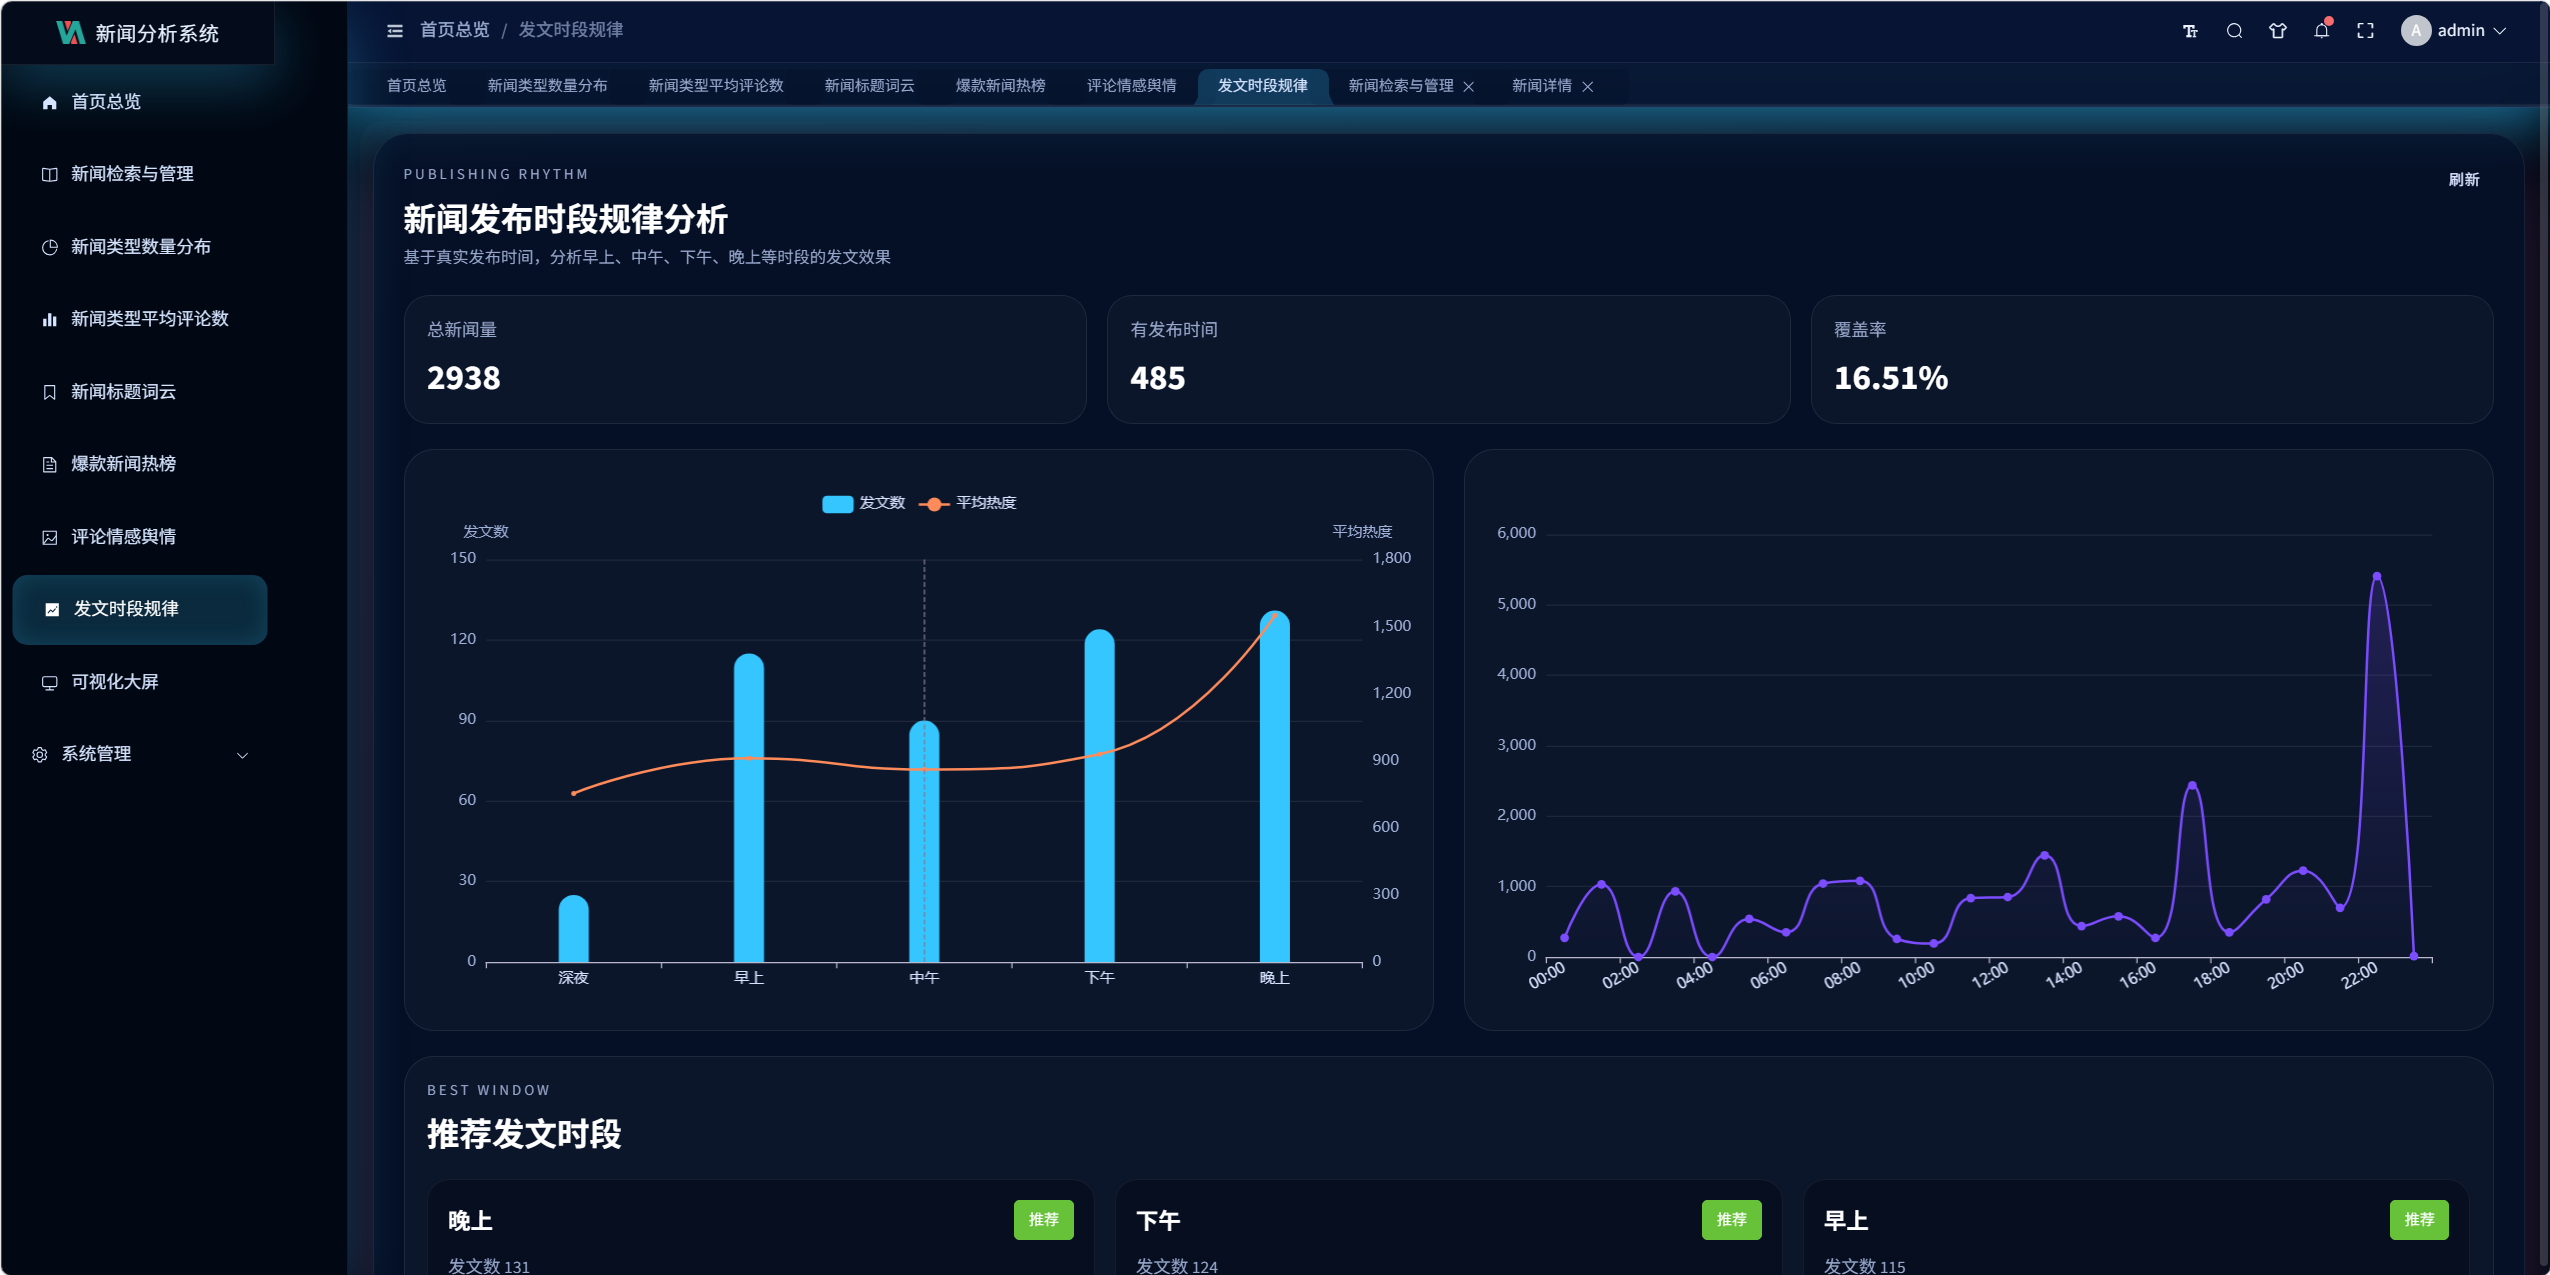Image resolution: width=2550 pixels, height=1275 pixels.
Task: Click the 新闻分析系统 logo
Action: pyautogui.click(x=138, y=33)
